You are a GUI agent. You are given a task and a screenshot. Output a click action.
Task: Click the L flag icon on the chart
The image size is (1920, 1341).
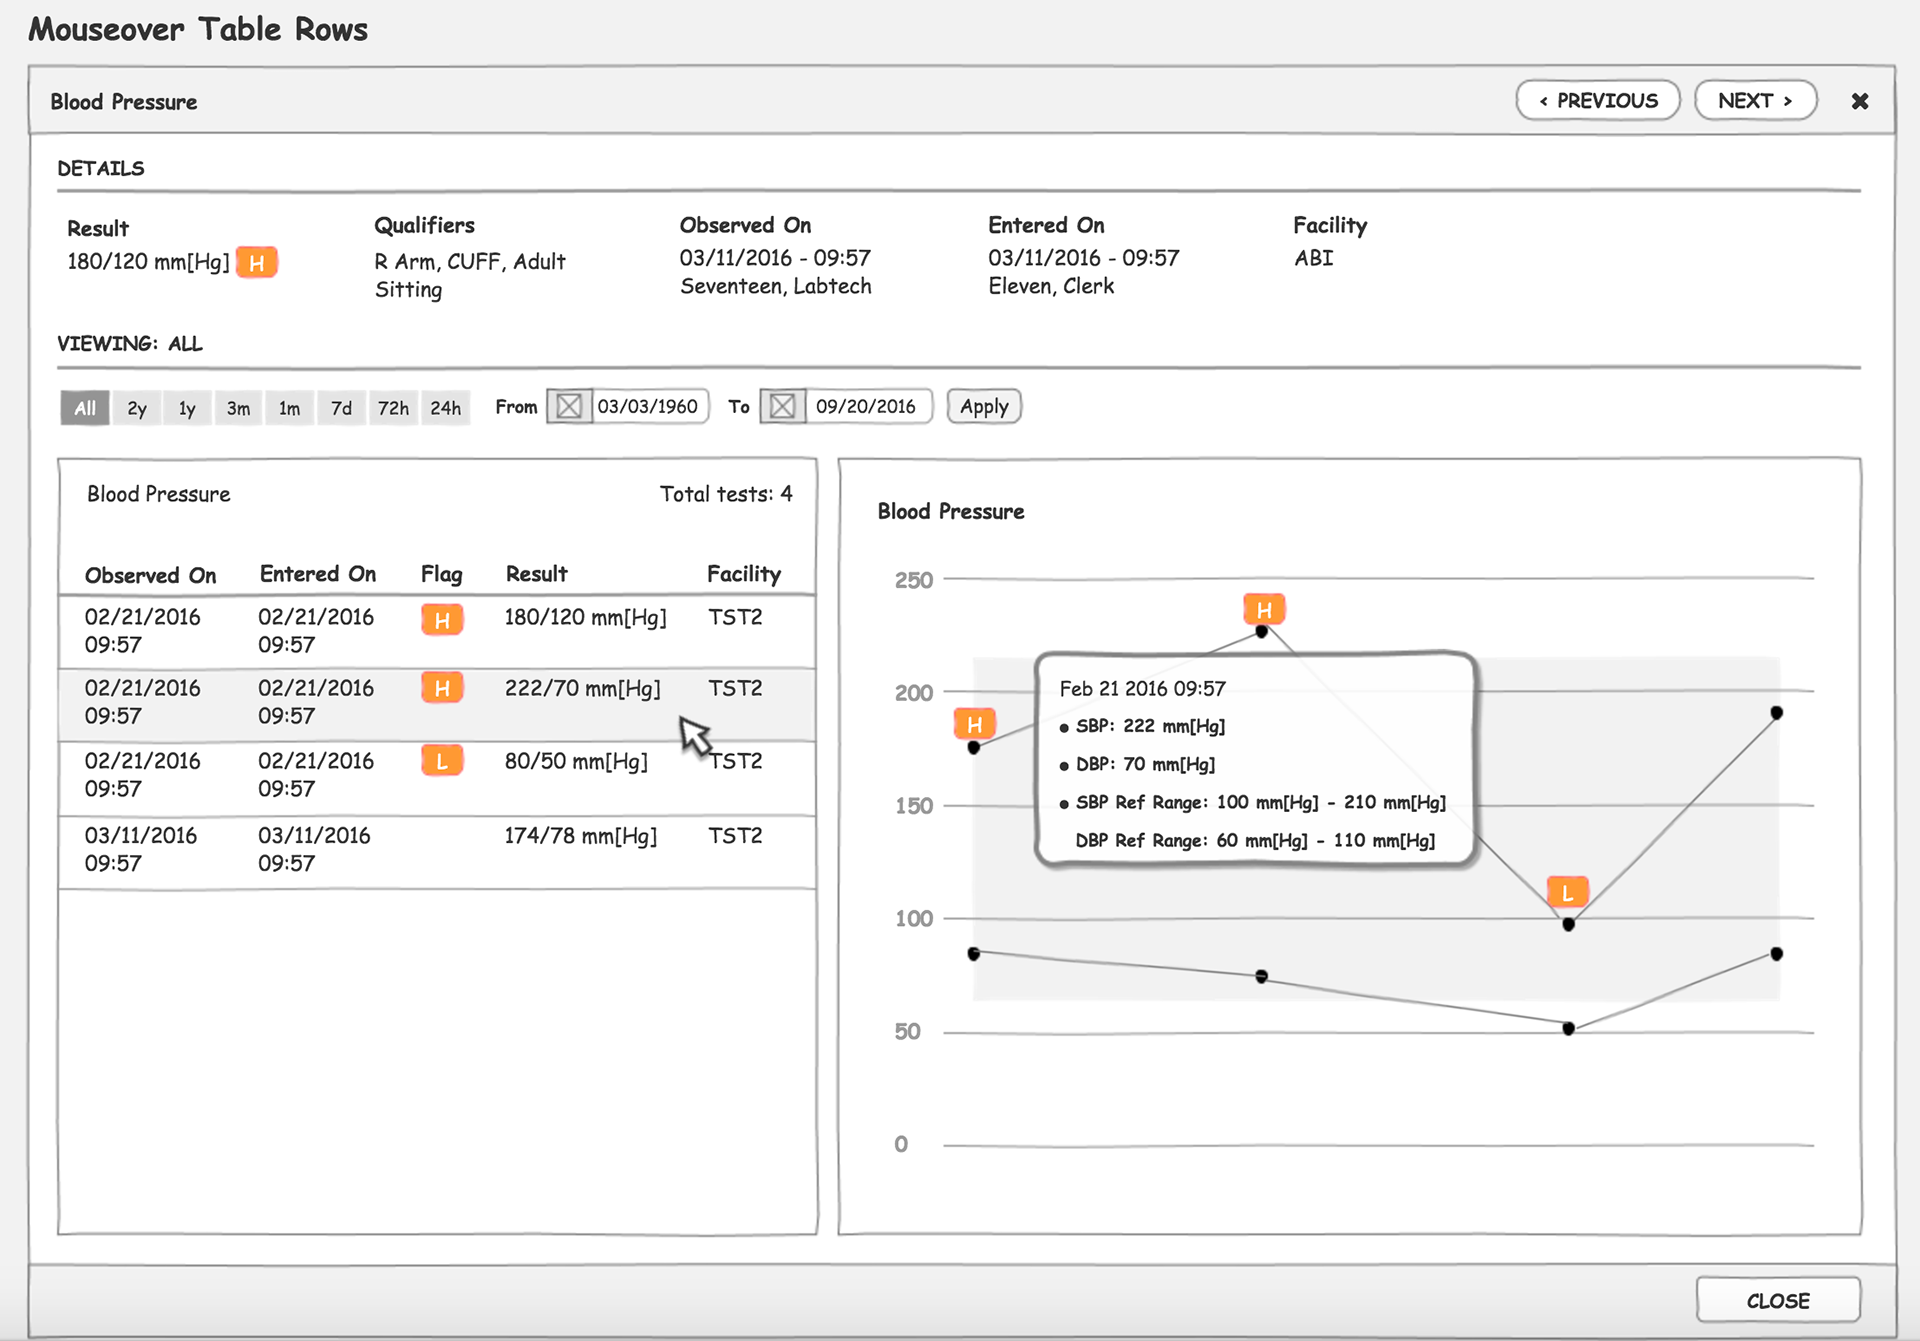point(1567,892)
